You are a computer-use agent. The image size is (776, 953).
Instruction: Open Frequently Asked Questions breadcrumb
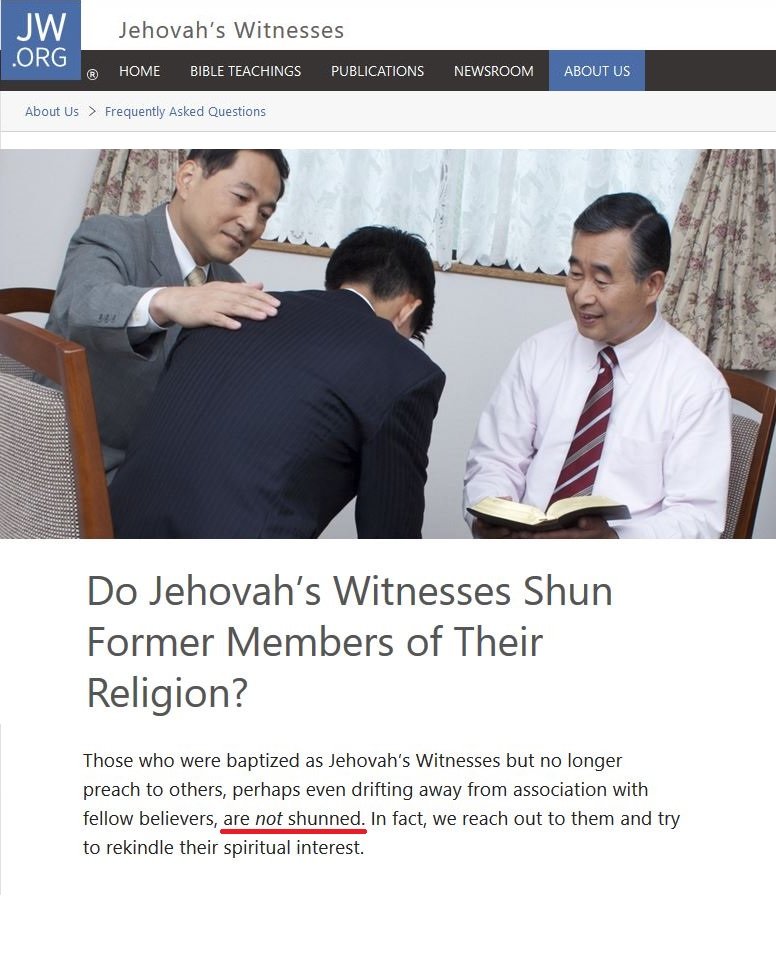coord(185,112)
